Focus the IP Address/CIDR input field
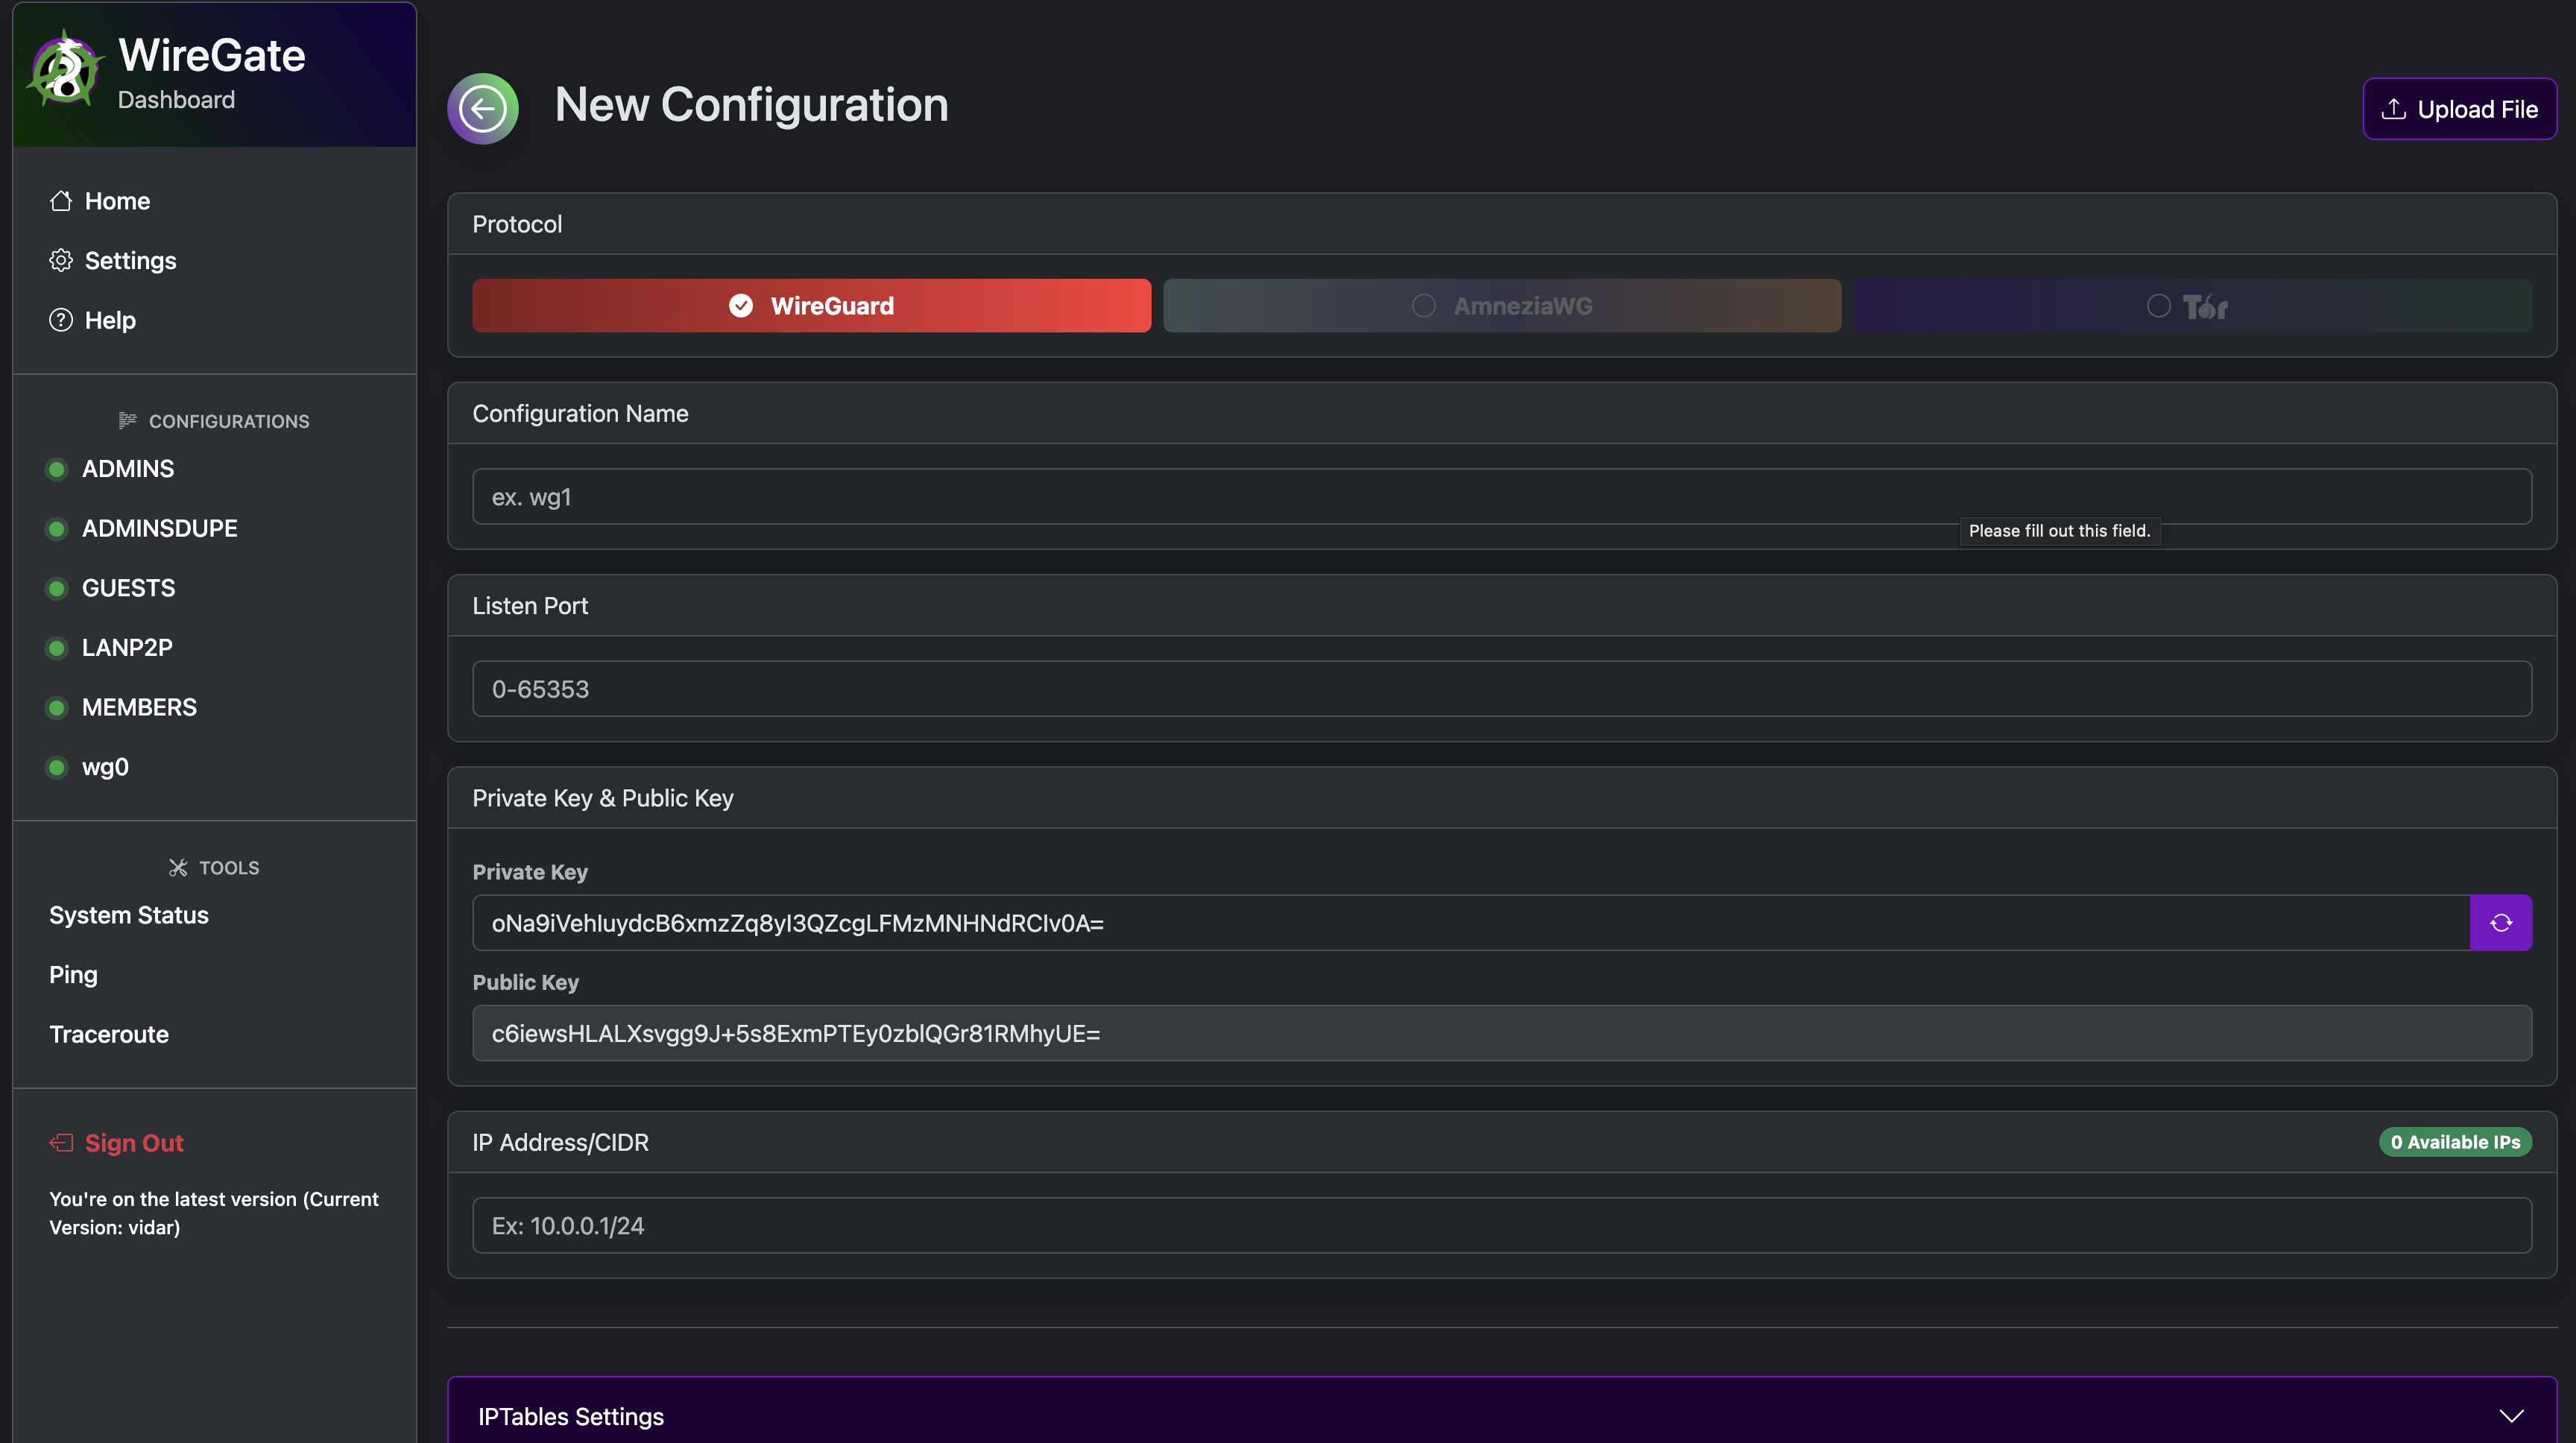2576x1443 pixels. pyautogui.click(x=1502, y=1226)
